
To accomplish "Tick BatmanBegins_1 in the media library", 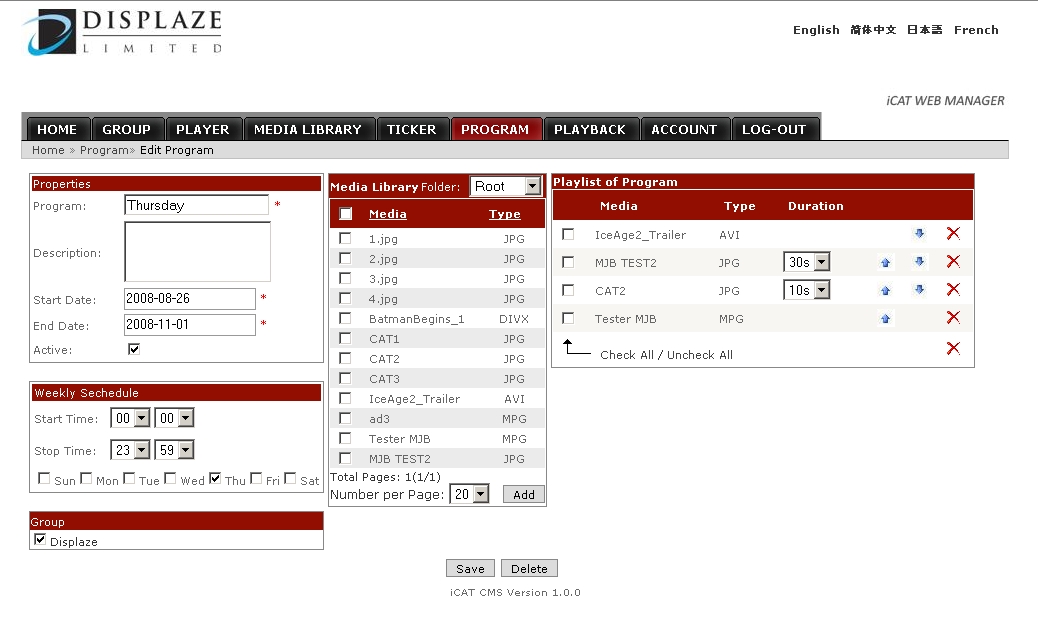I will tap(345, 318).
